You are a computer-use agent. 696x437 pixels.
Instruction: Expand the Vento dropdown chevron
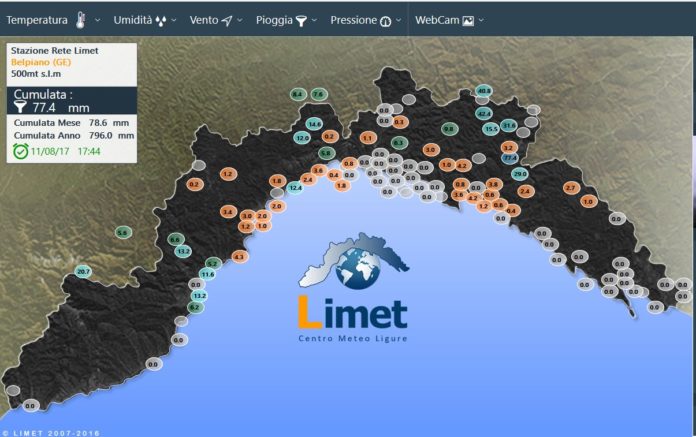240,20
